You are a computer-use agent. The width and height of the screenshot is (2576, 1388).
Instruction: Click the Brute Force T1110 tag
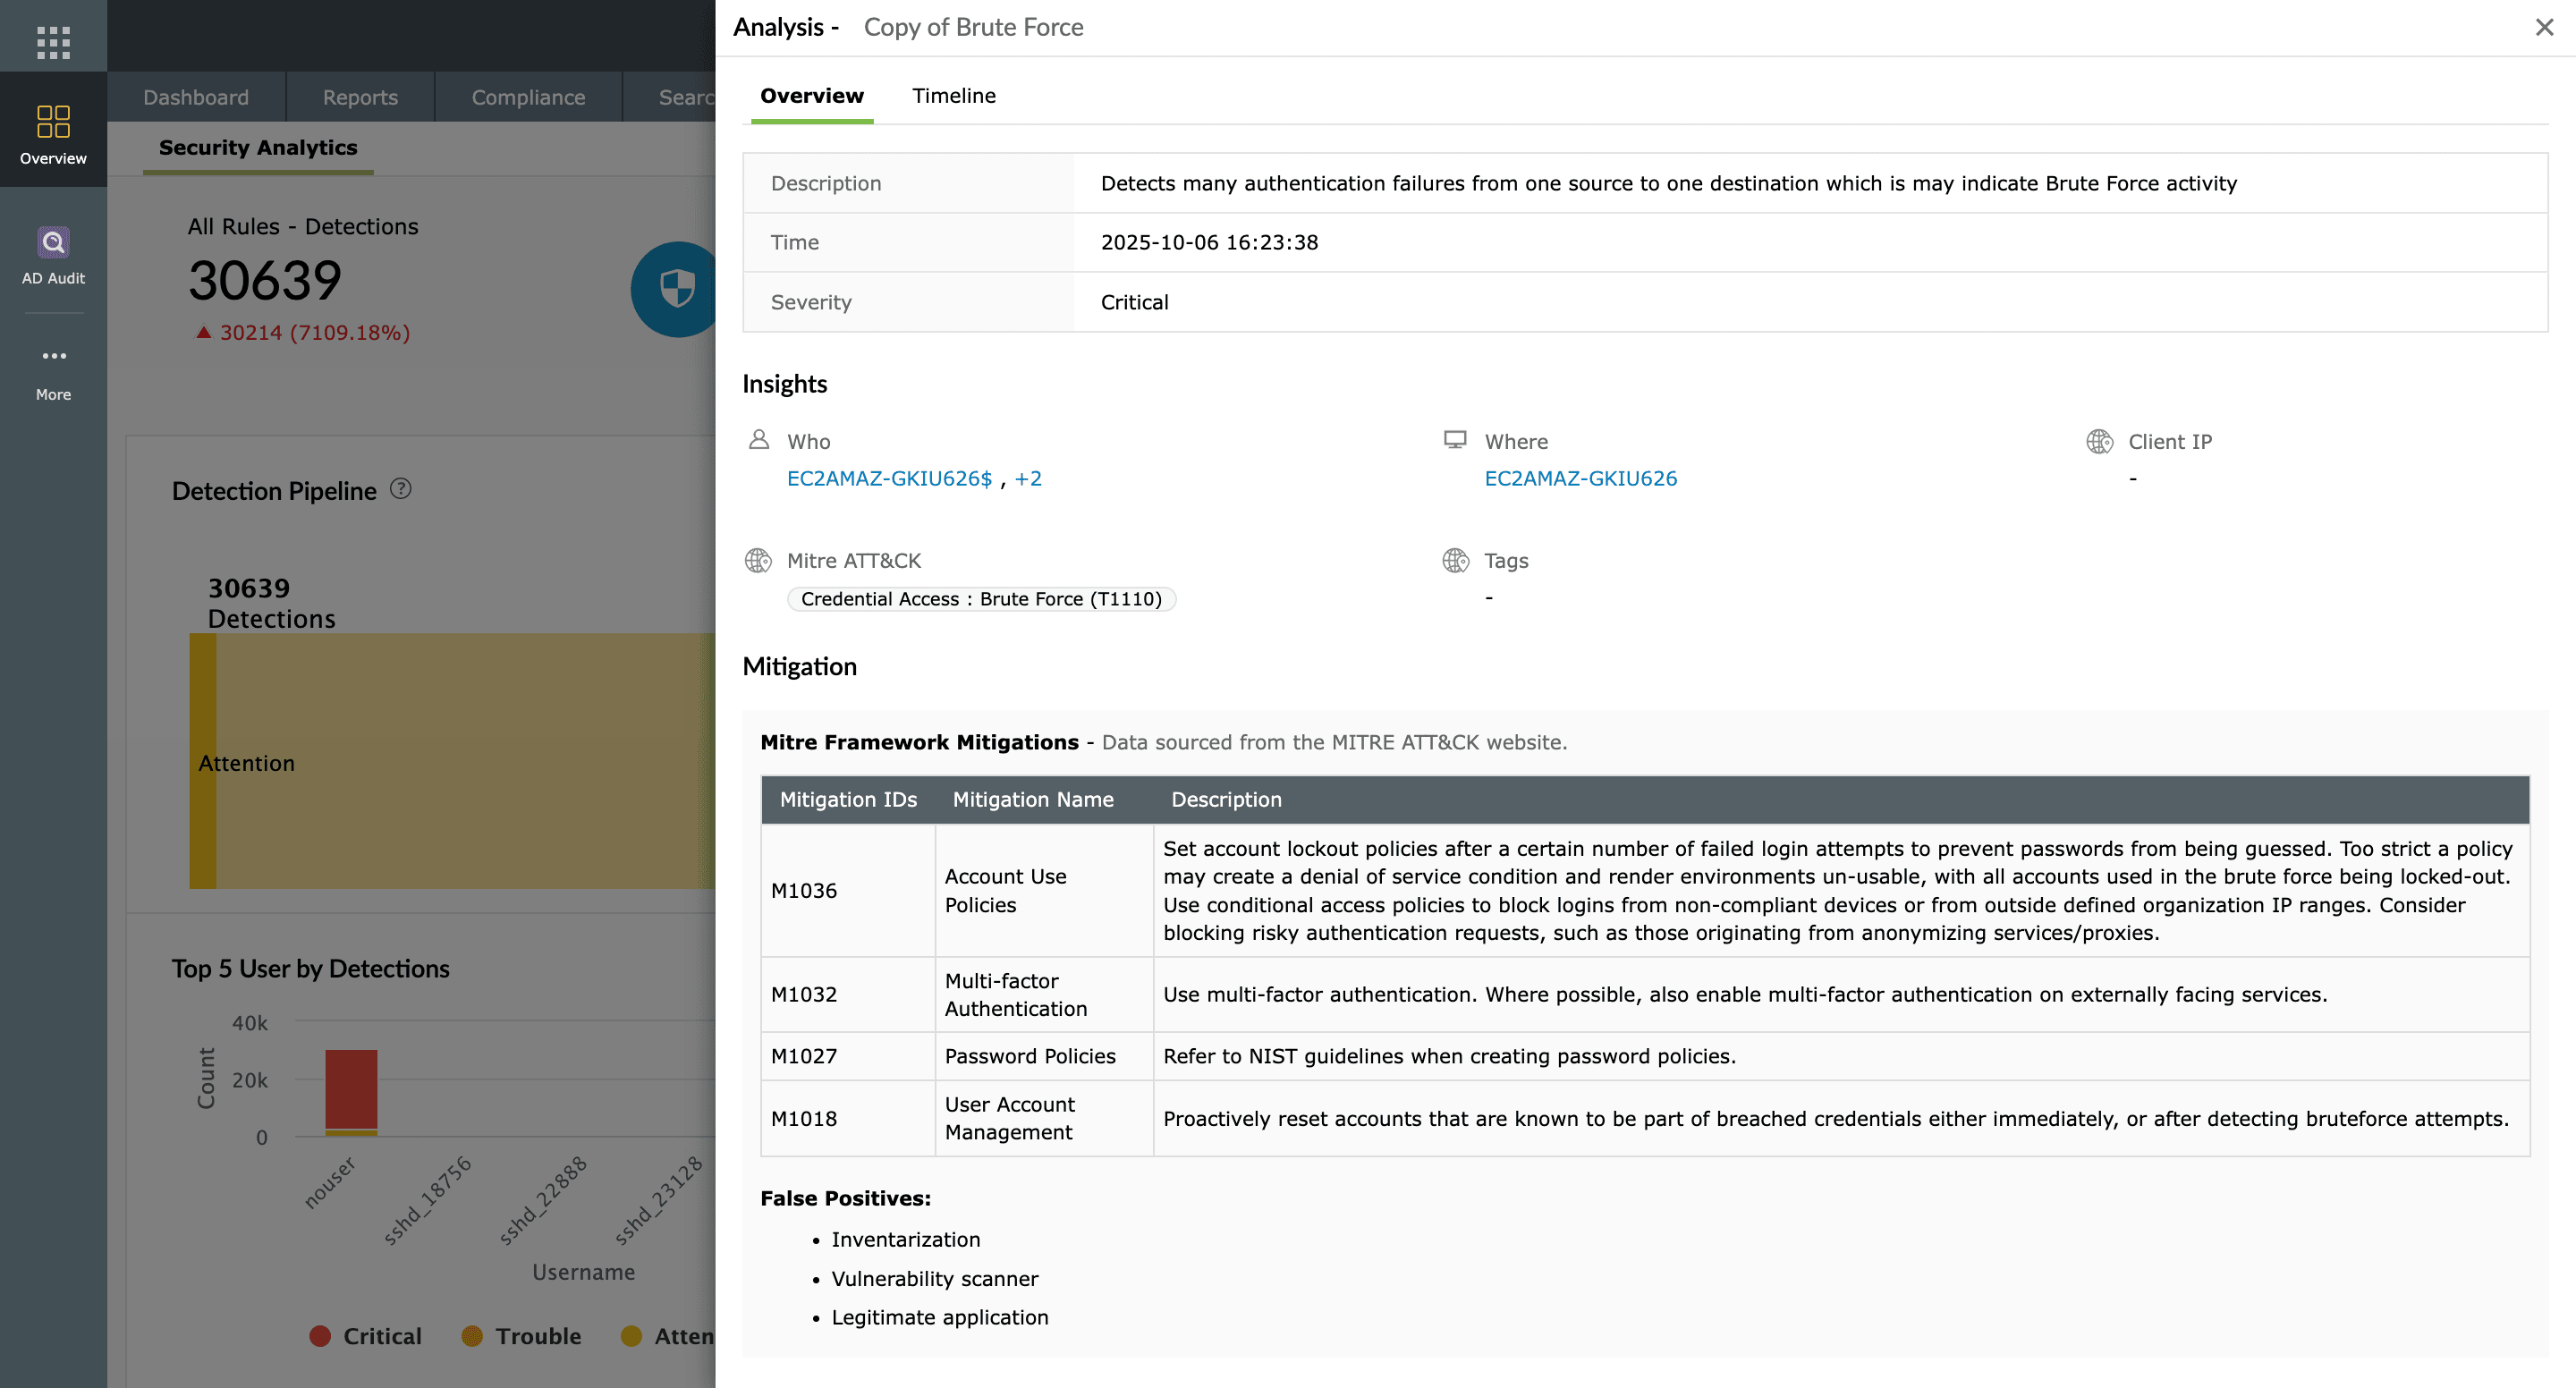pos(980,599)
